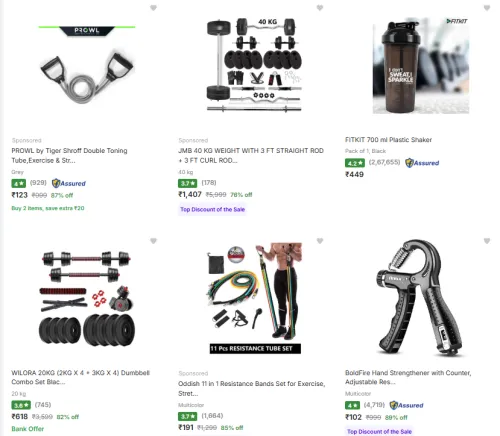View 11 Pcs resistance tube set image
Viewport: 500px width, 436px height.
coord(254,298)
